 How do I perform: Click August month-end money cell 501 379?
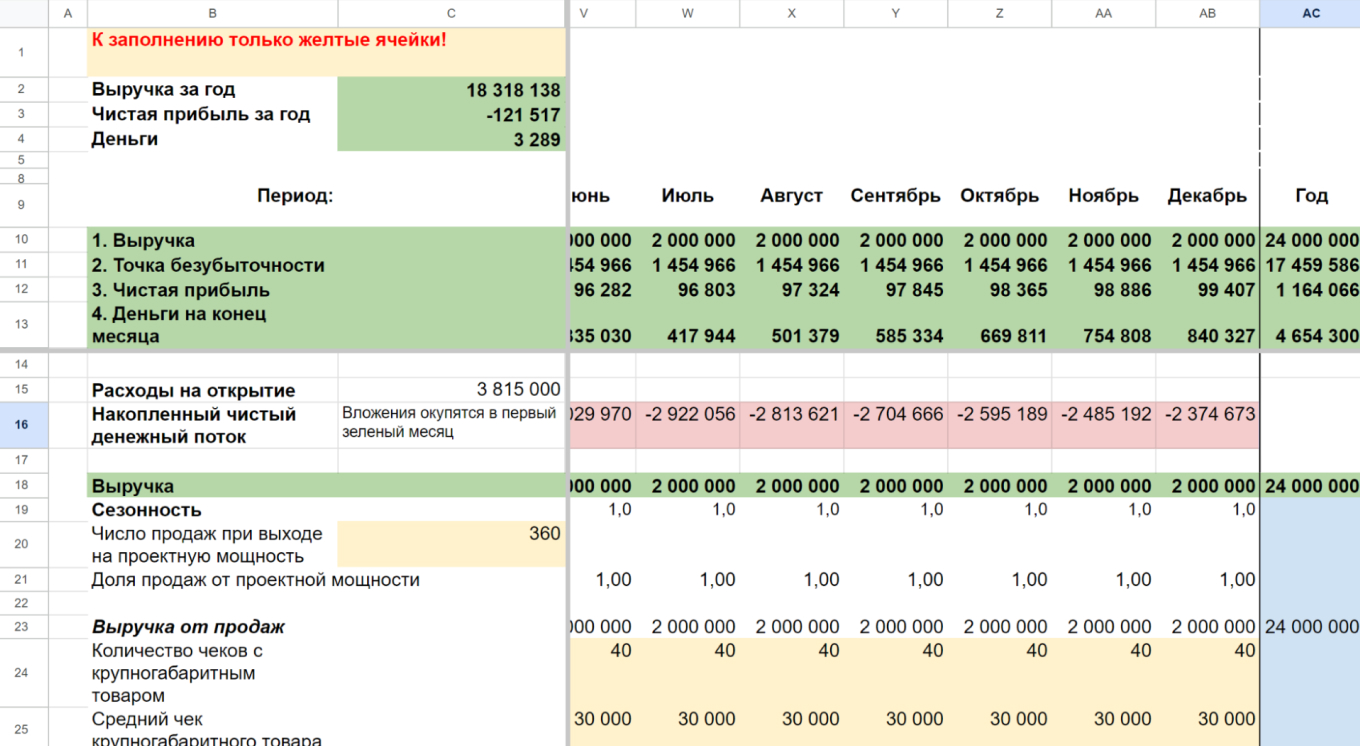792,336
